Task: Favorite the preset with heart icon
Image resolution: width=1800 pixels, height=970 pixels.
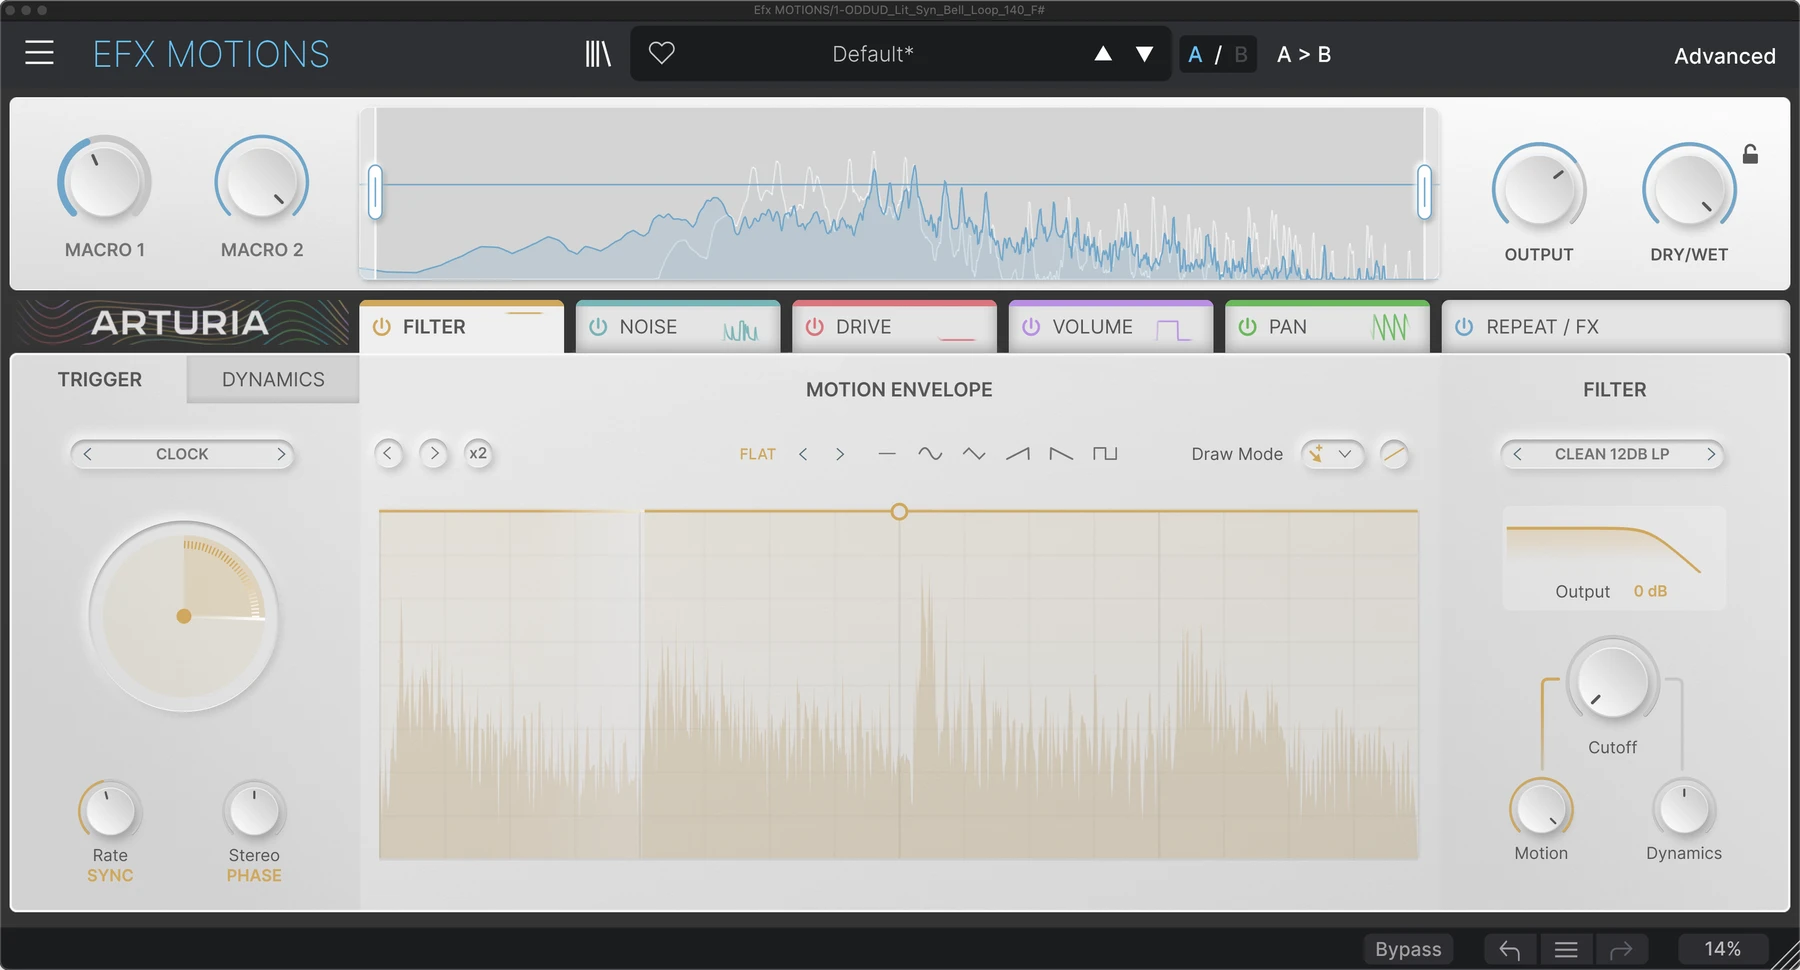Action: point(662,53)
